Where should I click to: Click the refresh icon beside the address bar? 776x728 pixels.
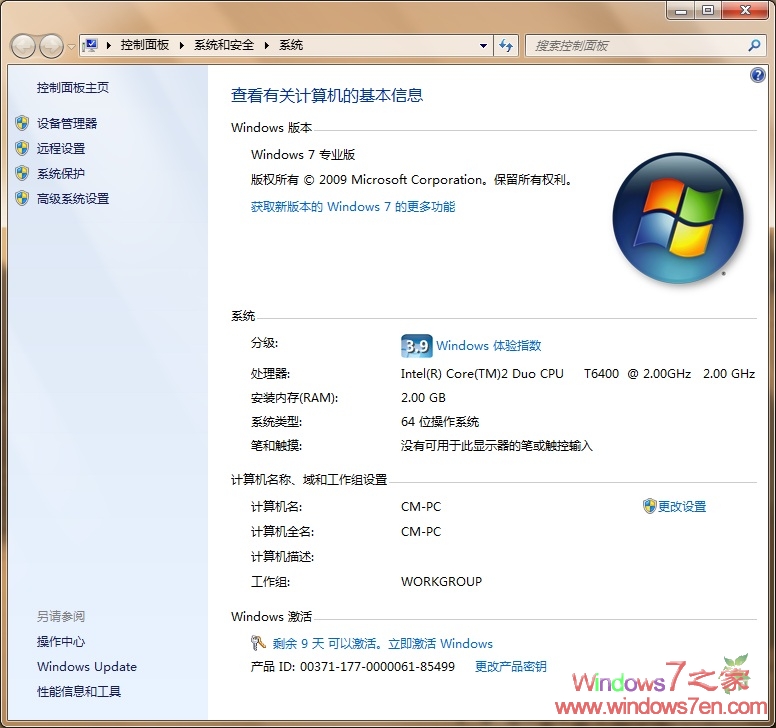coord(506,45)
